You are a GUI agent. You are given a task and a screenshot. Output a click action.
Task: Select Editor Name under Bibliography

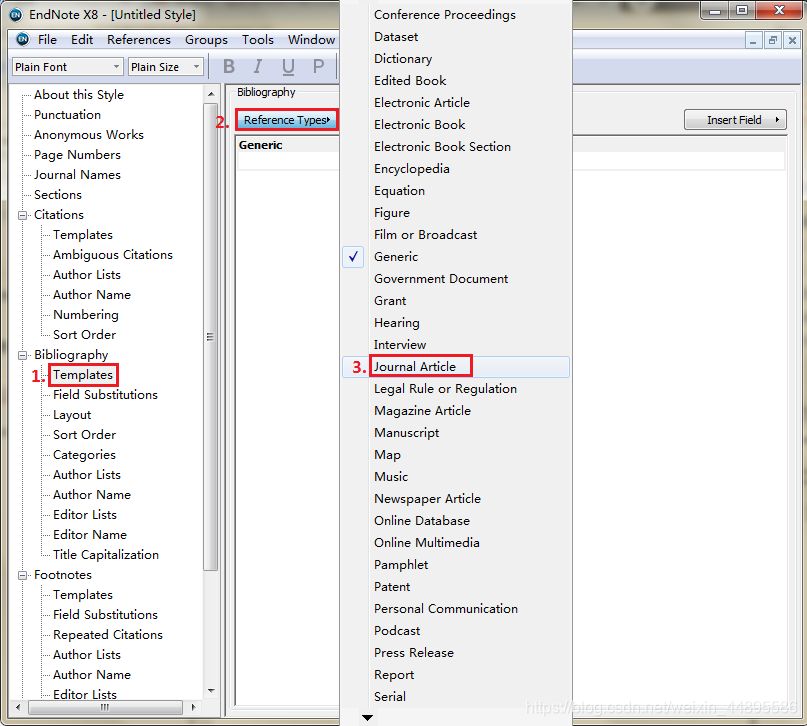point(90,535)
